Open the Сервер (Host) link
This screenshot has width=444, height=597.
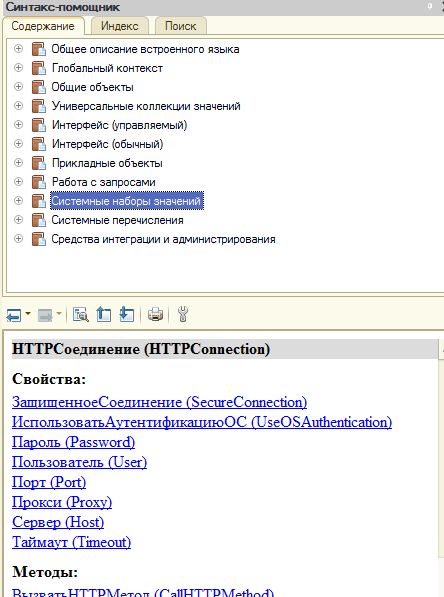(x=58, y=522)
